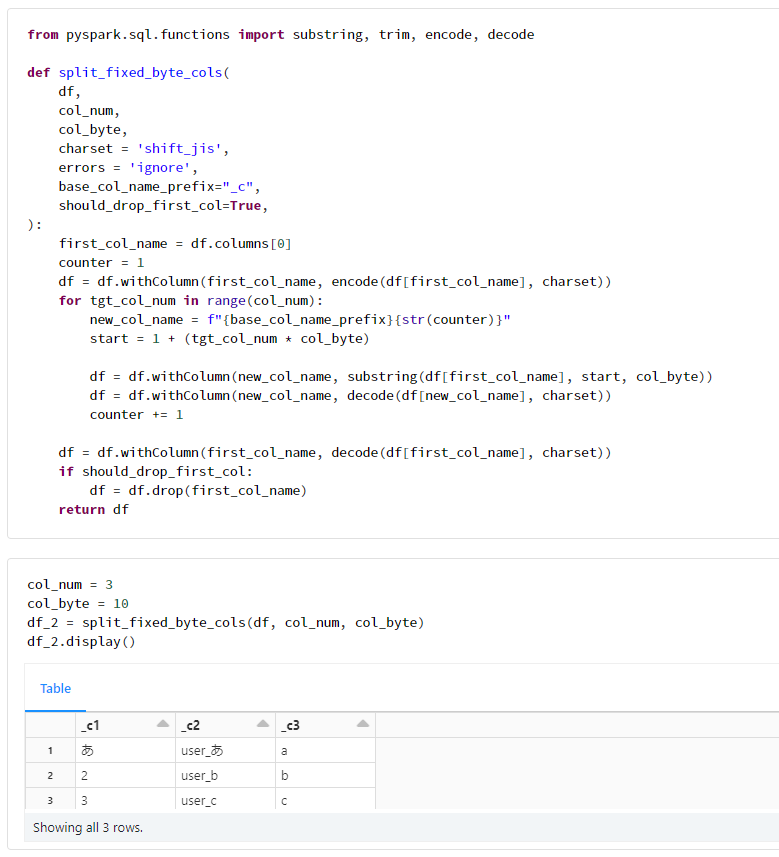The image size is (779, 857).
Task: Click the _c1 cell with 'あ'
Action: coord(125,750)
